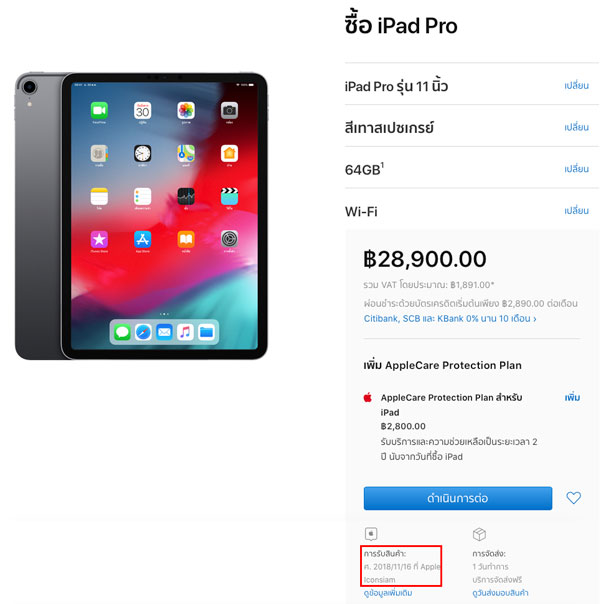Open Citibank, SCB, KBank 0% installment link
Image resolution: width=600 pixels, height=604 pixels.
pos(450,319)
